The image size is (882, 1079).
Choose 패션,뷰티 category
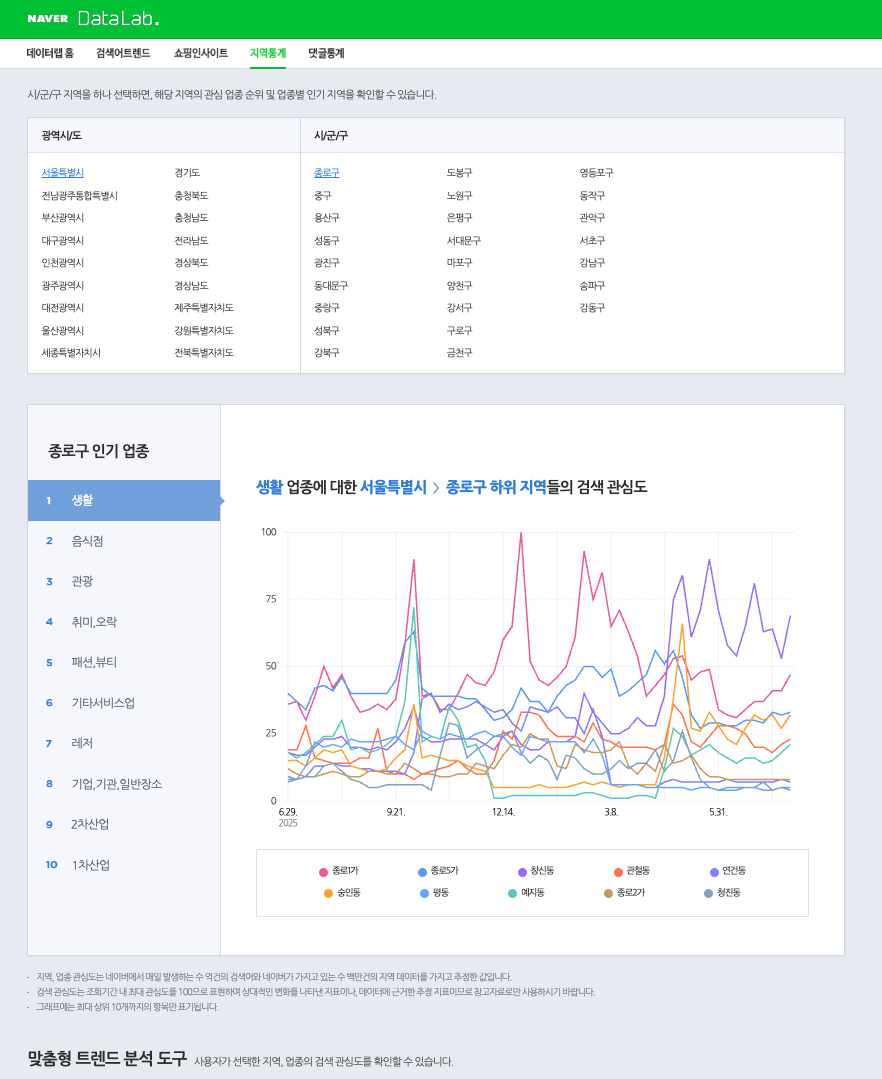coord(124,662)
